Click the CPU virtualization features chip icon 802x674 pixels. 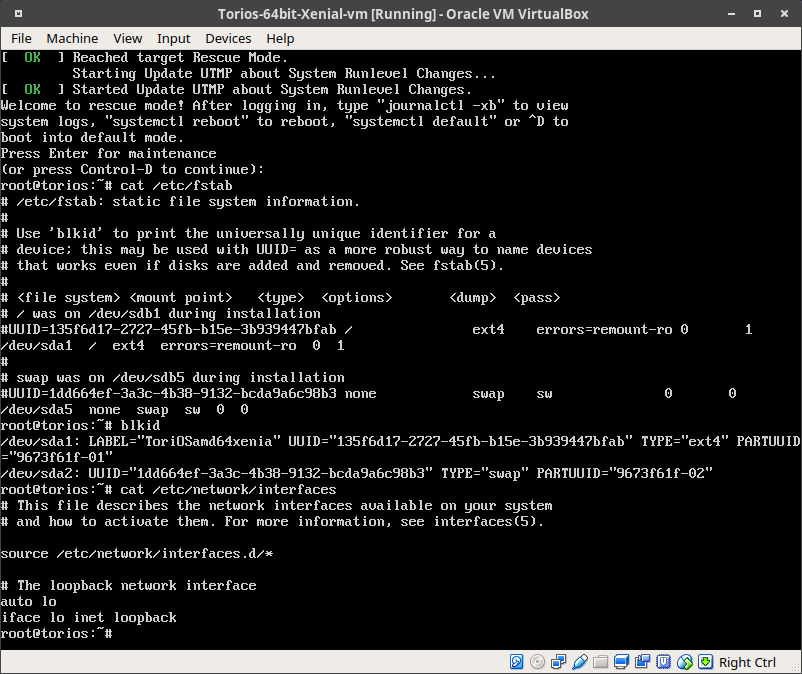coord(663,662)
